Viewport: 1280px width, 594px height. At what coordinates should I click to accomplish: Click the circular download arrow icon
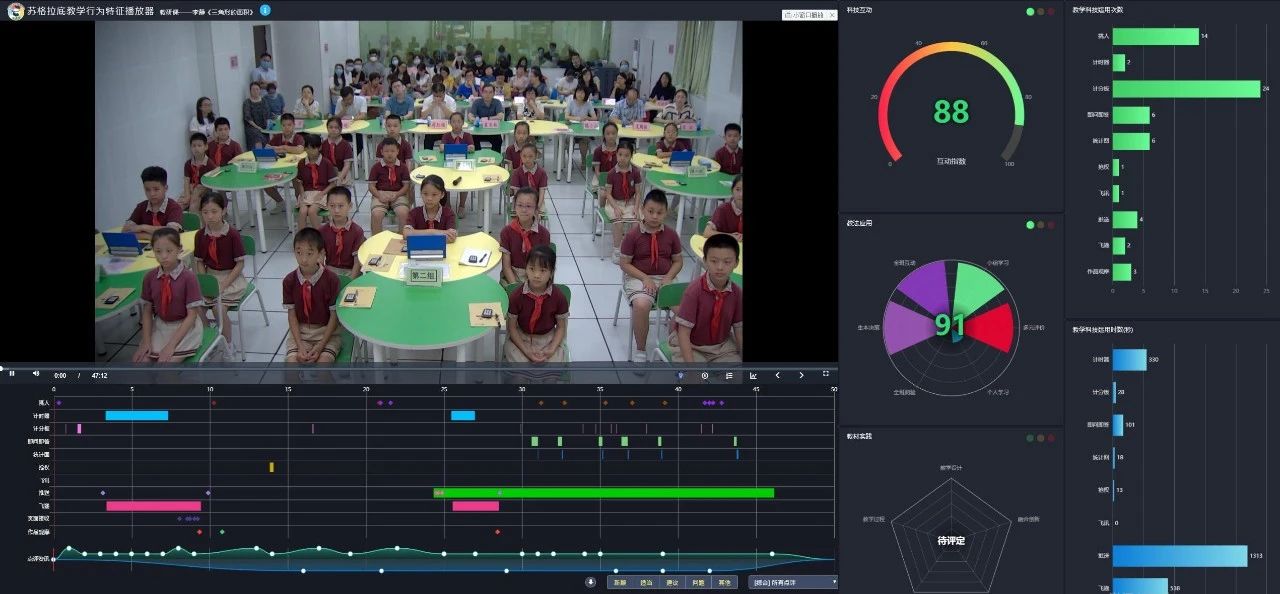coord(591,582)
